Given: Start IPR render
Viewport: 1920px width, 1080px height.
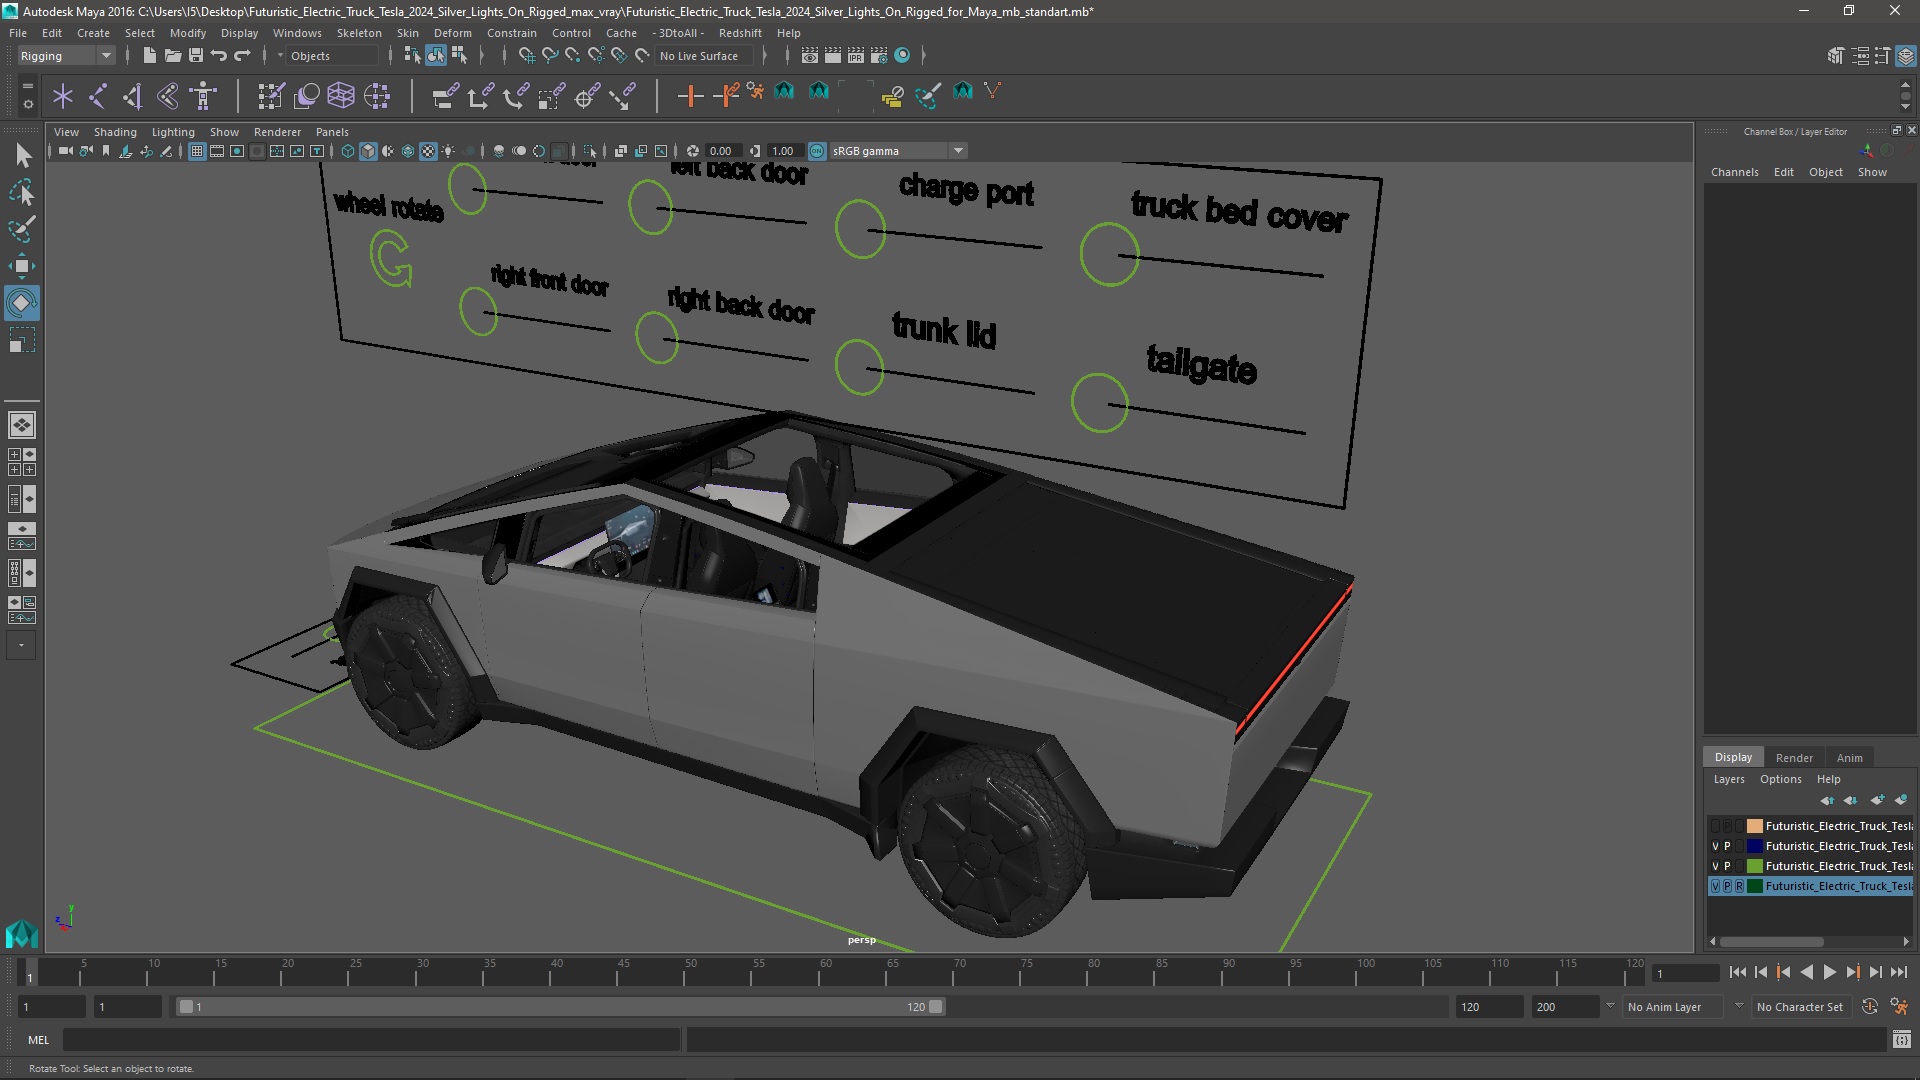Looking at the screenshot, I should click(x=856, y=56).
